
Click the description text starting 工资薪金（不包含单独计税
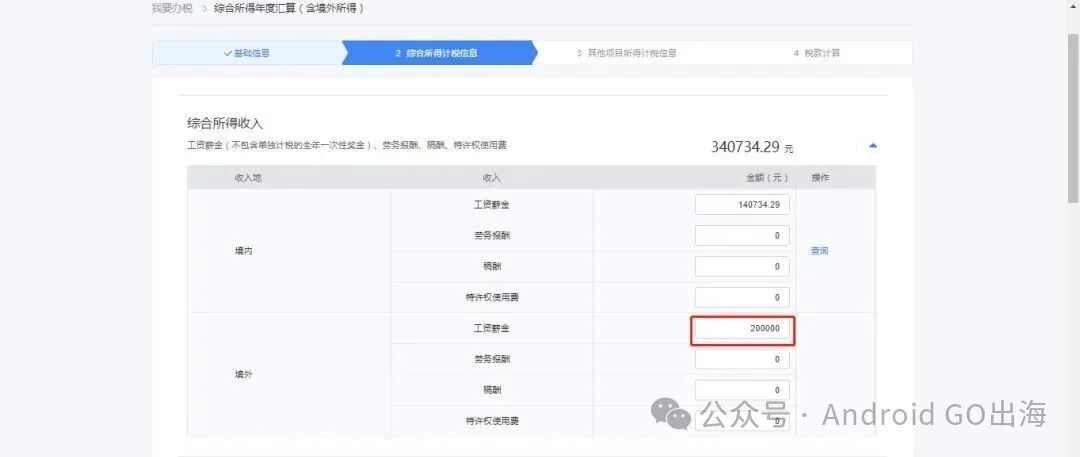click(348, 145)
